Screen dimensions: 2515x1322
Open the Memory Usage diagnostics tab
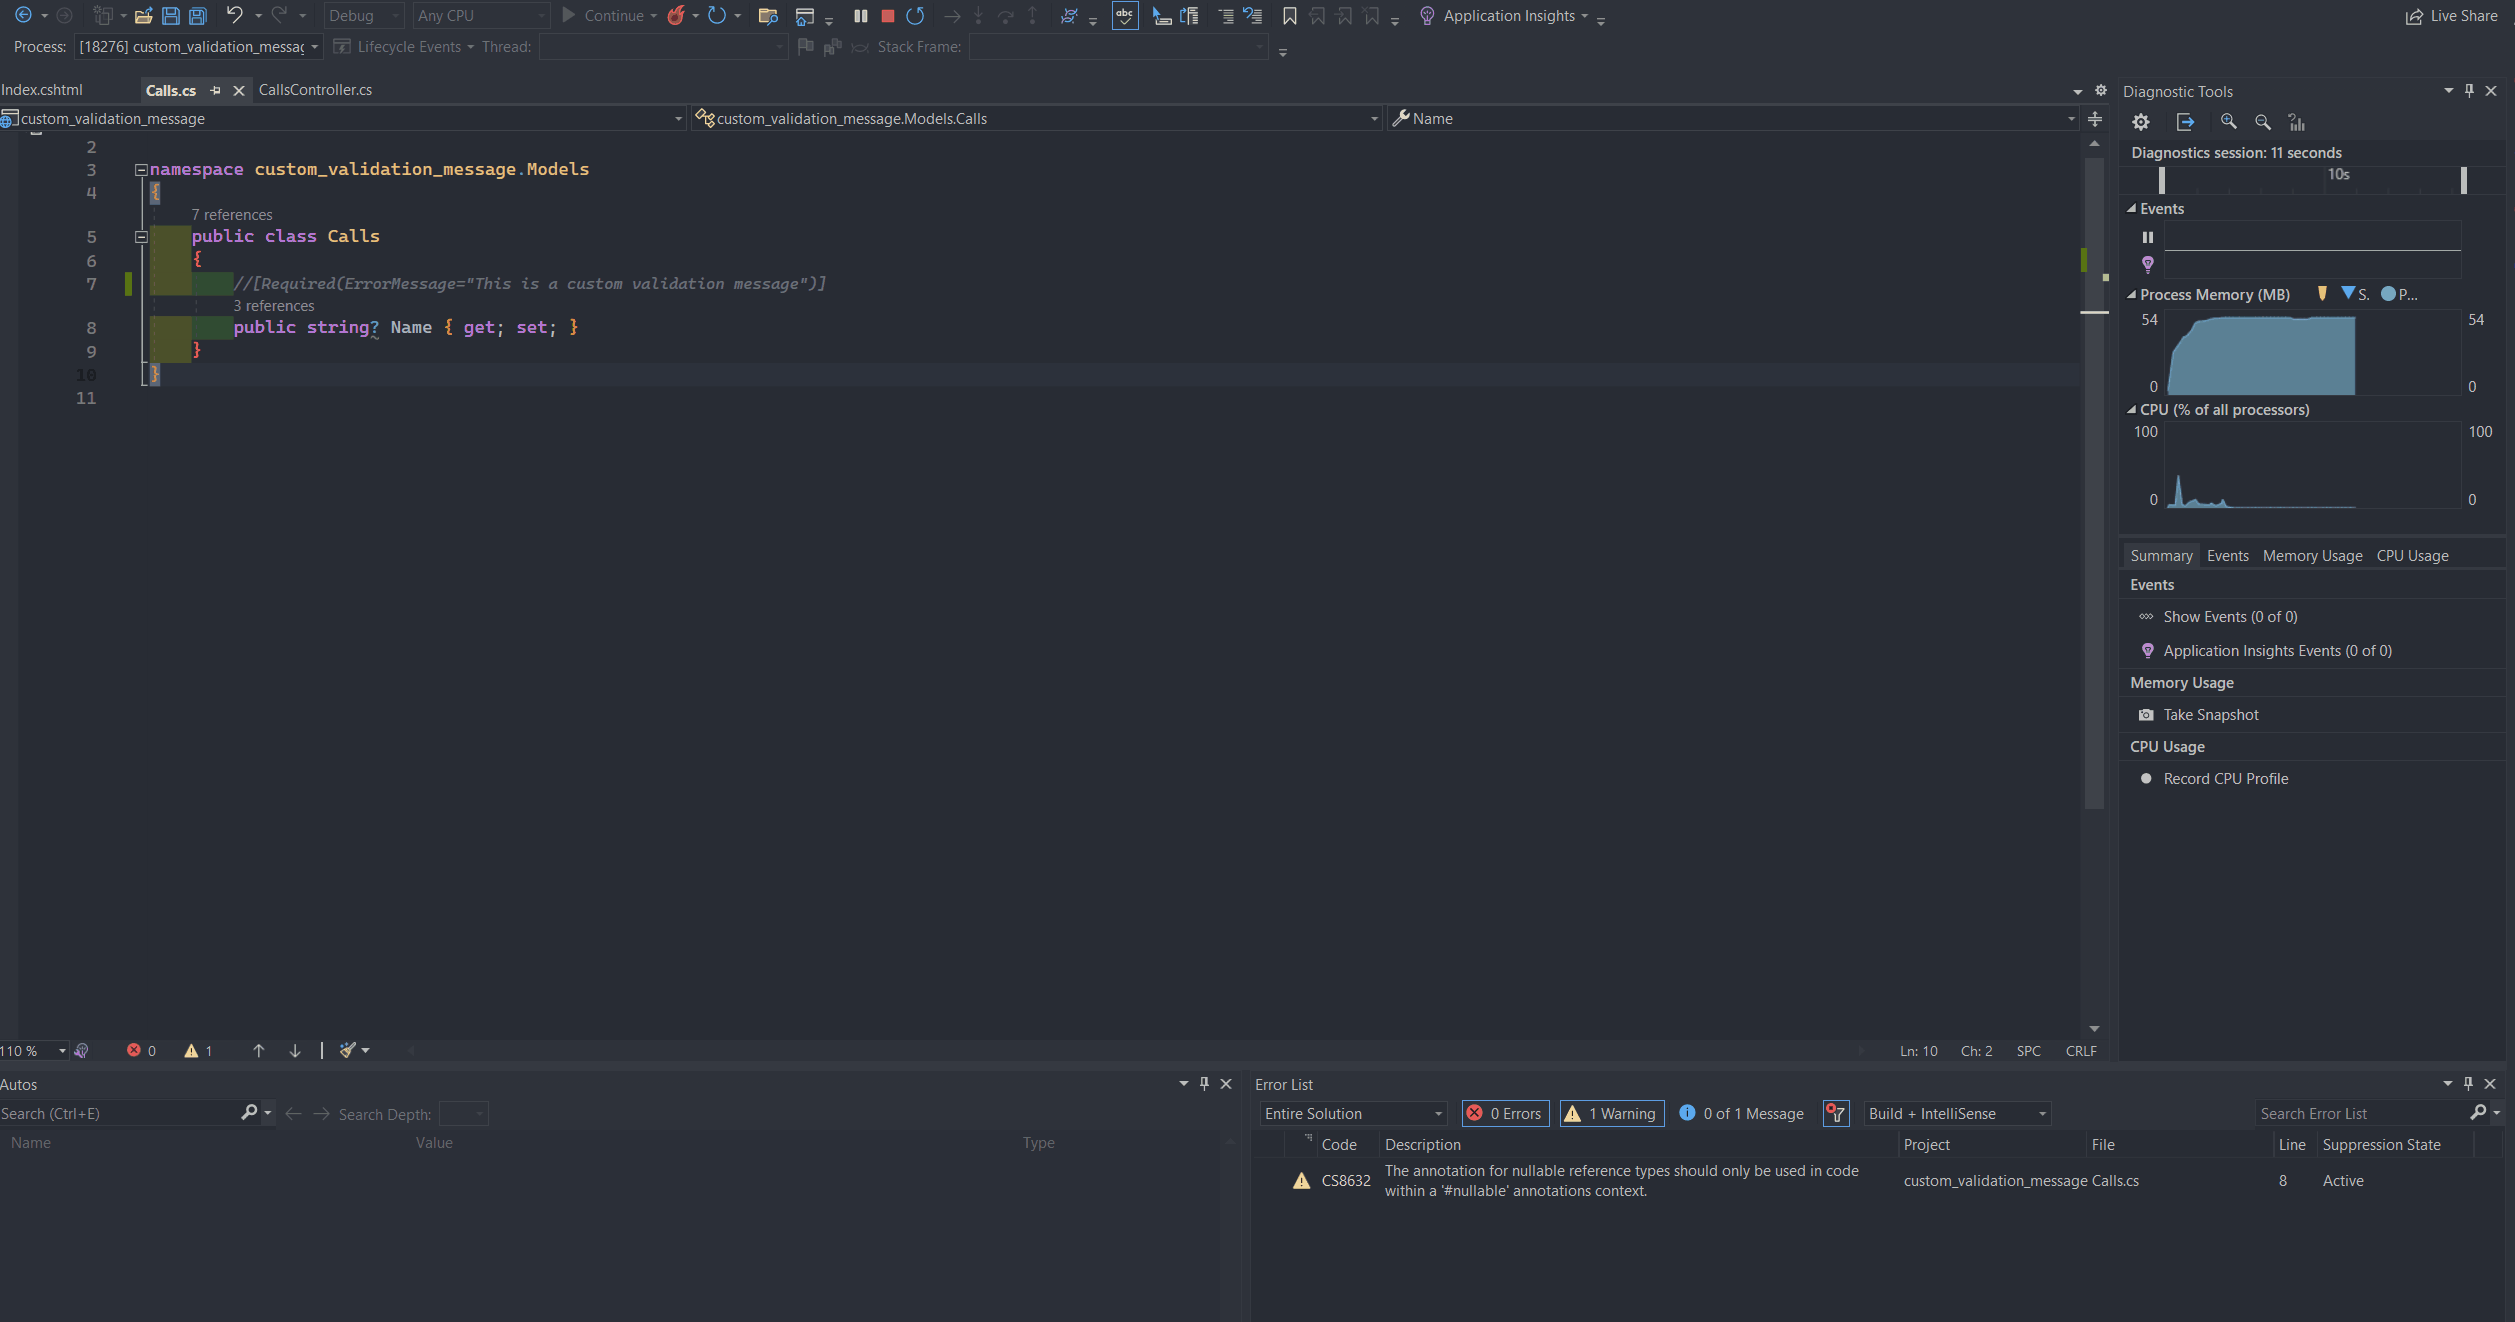[2312, 556]
